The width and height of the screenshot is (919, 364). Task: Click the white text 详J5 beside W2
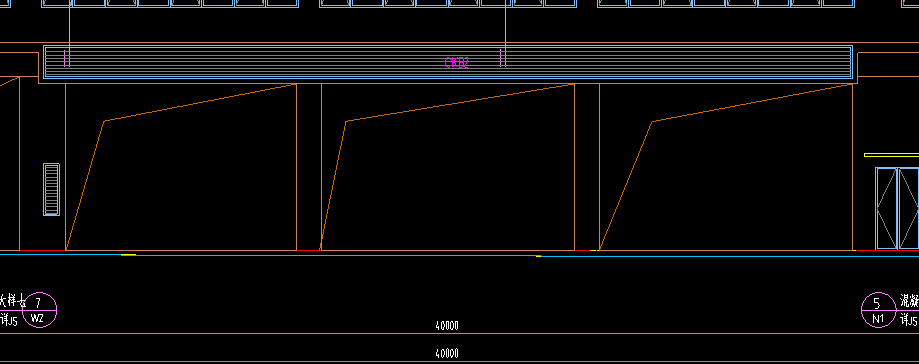[9, 320]
